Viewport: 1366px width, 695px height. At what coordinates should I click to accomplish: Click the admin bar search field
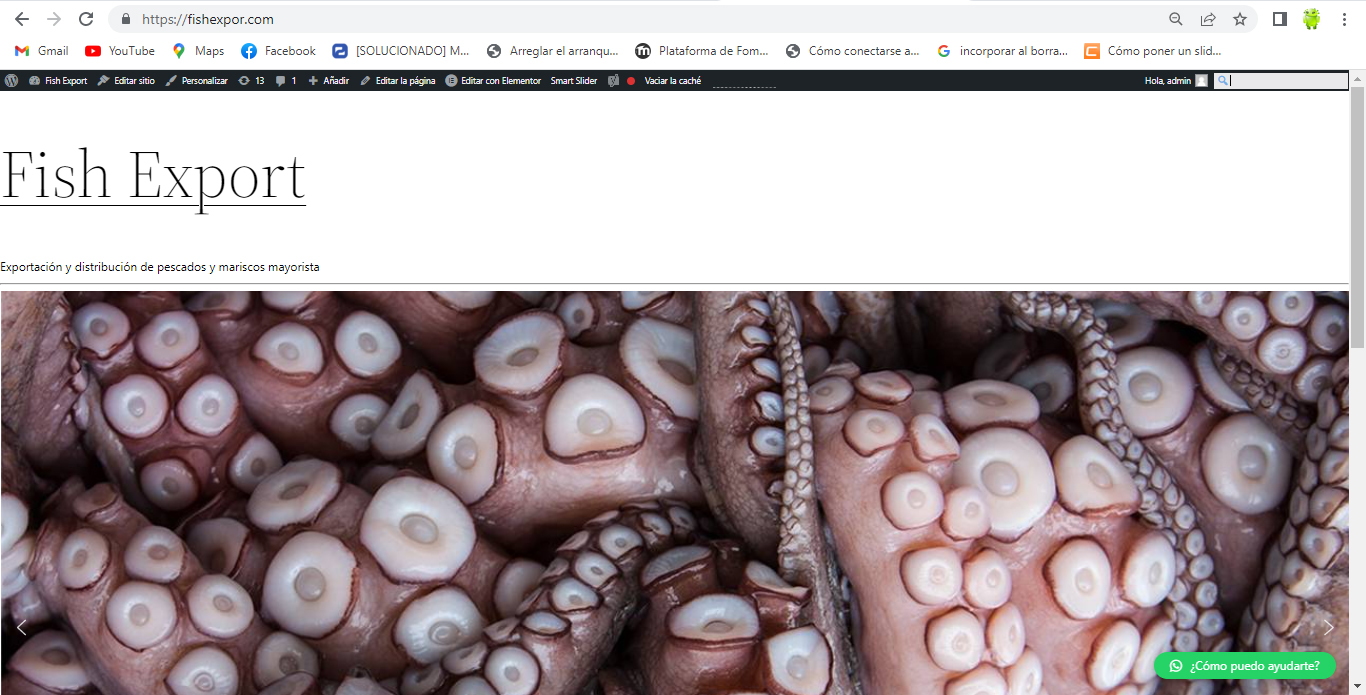1281,81
